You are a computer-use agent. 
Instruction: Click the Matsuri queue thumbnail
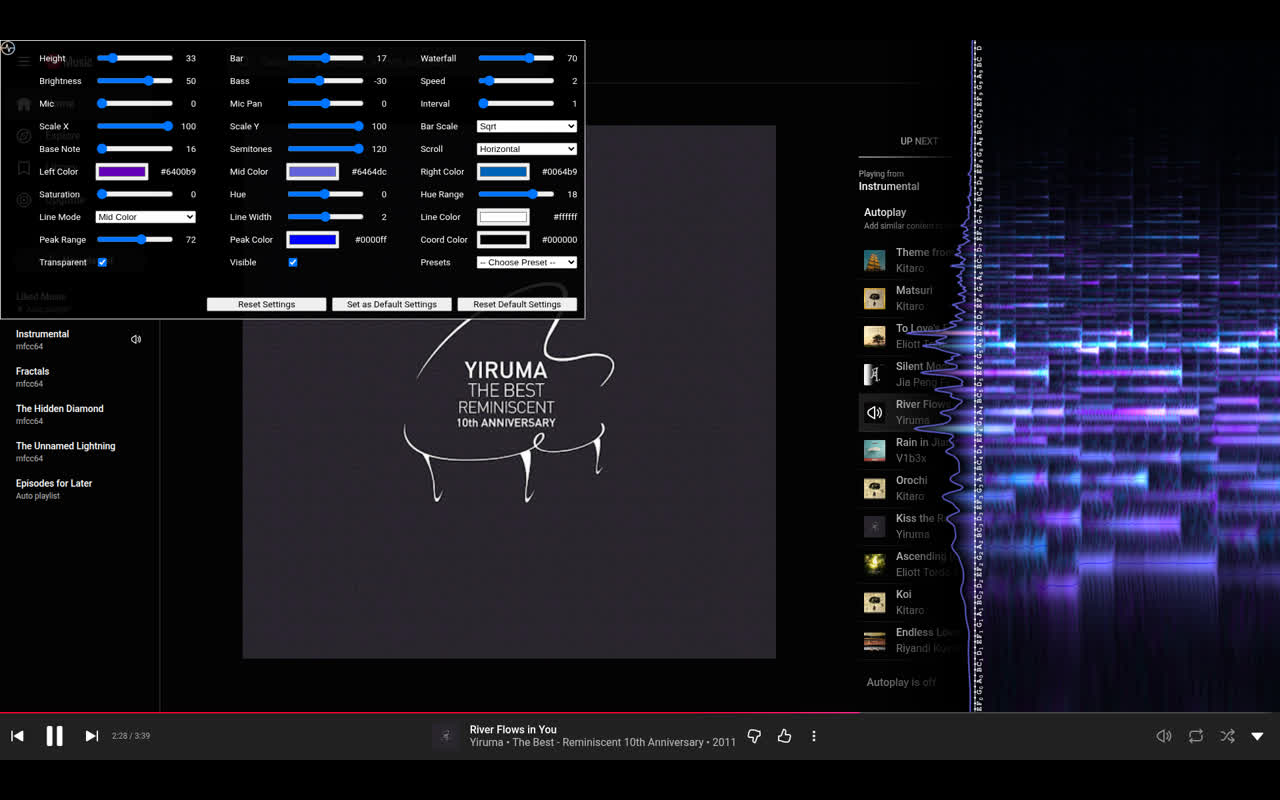point(875,298)
